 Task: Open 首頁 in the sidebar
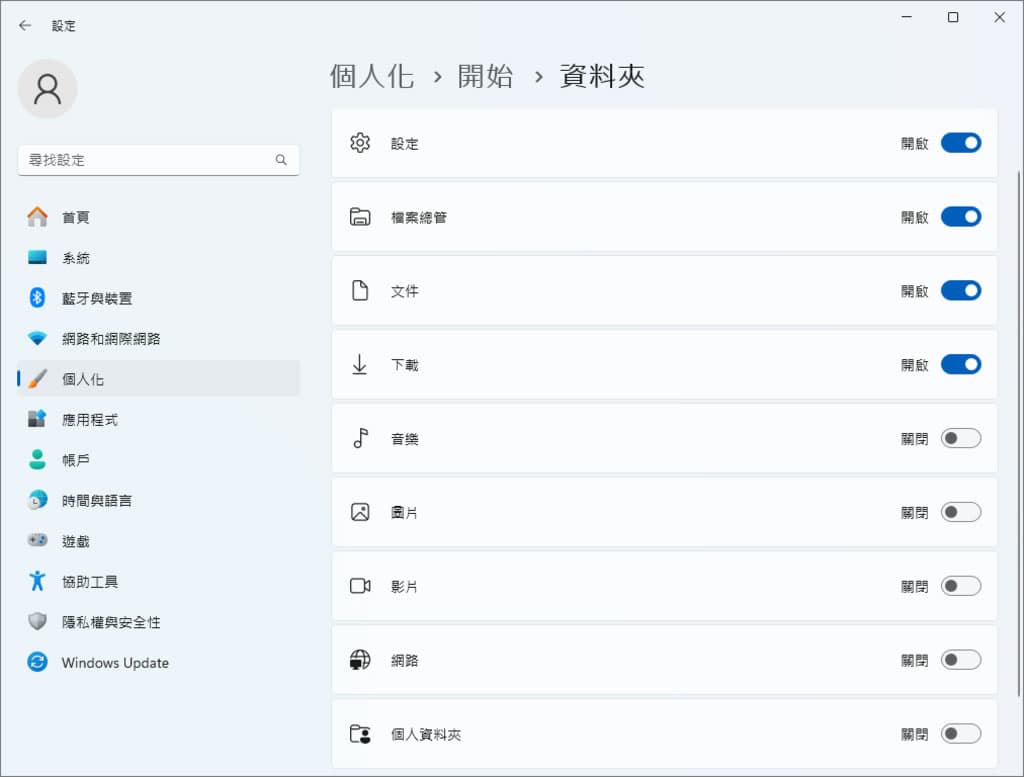(158, 217)
